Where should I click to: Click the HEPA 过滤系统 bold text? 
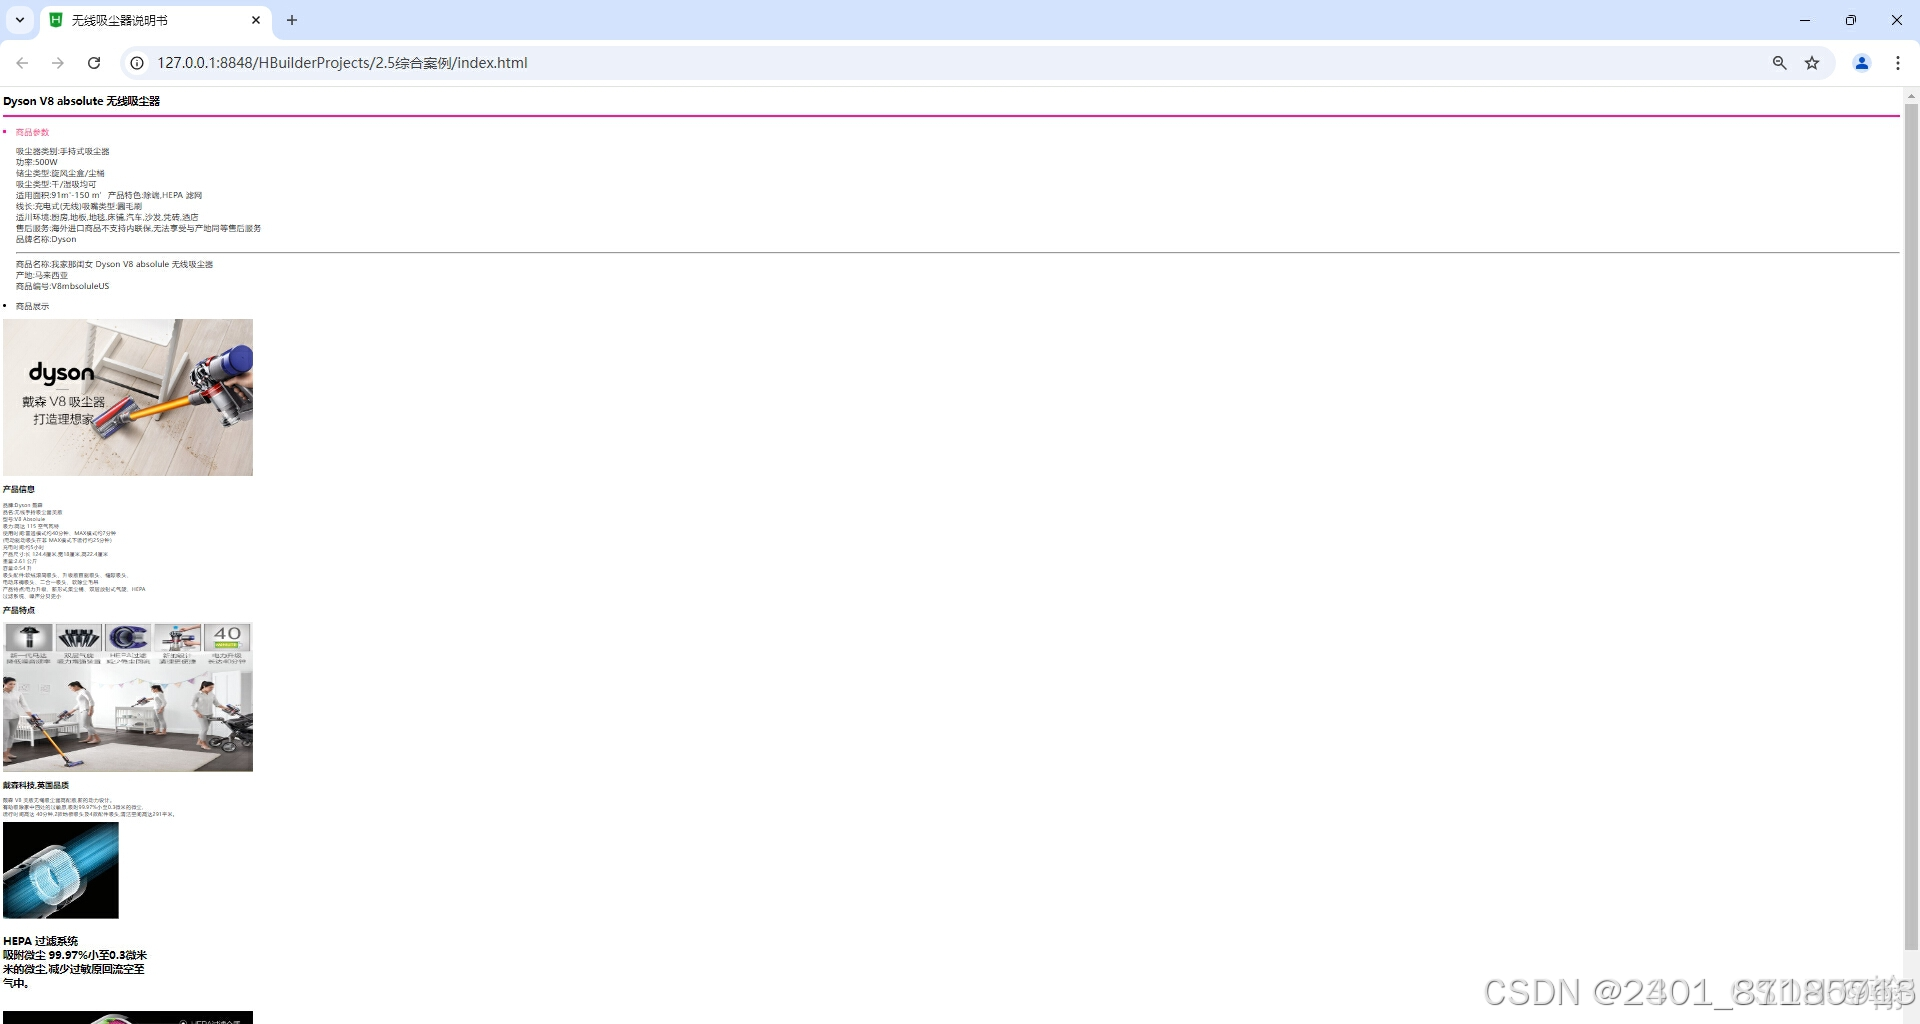click(x=41, y=941)
